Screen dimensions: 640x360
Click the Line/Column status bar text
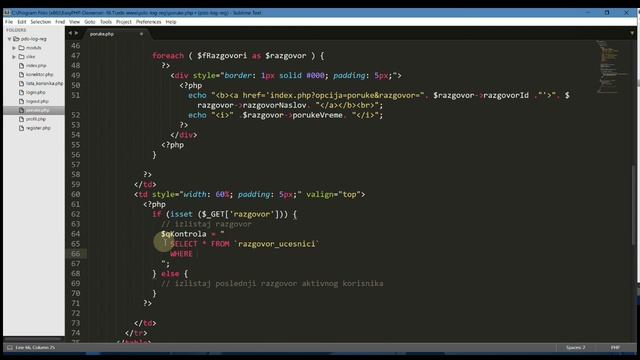pyautogui.click(x=35, y=348)
